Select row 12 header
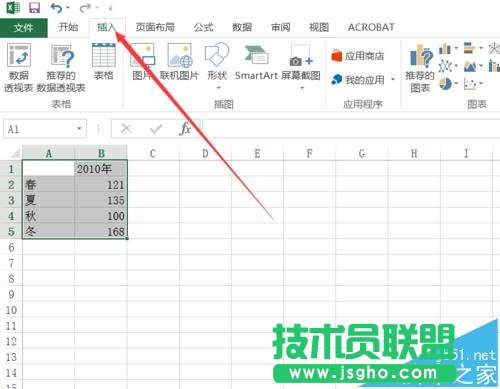This screenshot has width=500, height=389. click(11, 341)
